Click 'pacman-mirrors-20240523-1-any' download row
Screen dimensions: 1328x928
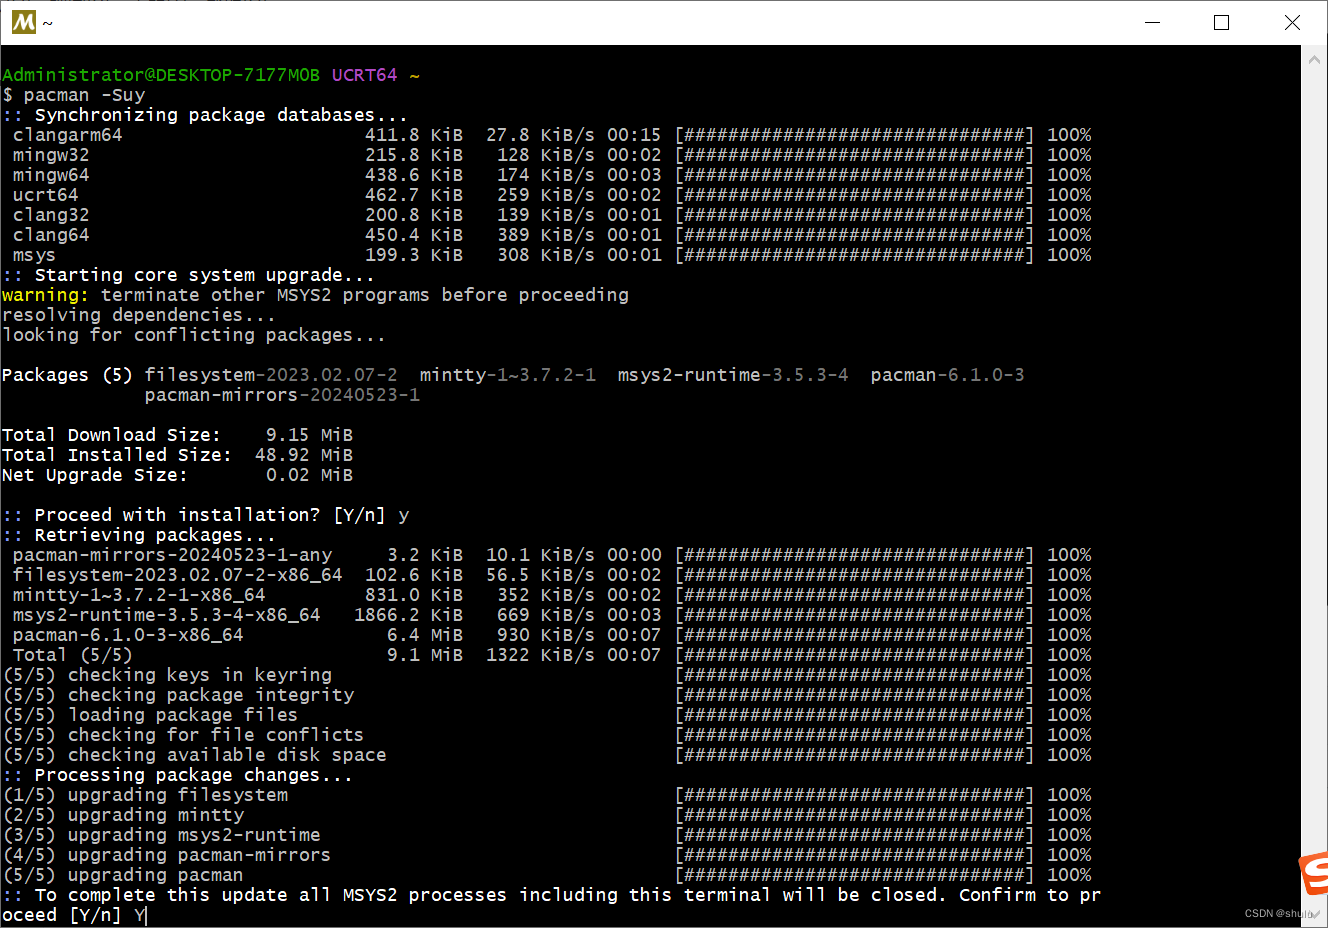point(552,555)
